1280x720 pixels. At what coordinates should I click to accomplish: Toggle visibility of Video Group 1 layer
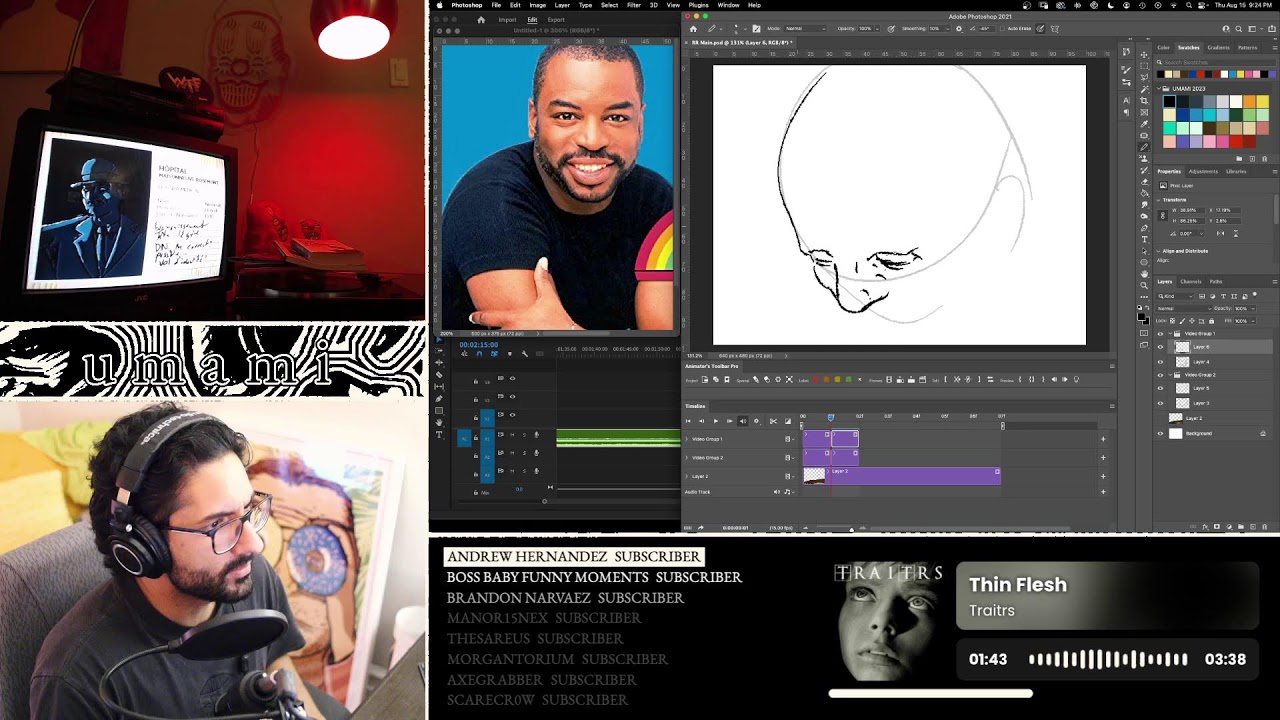tap(1160, 333)
